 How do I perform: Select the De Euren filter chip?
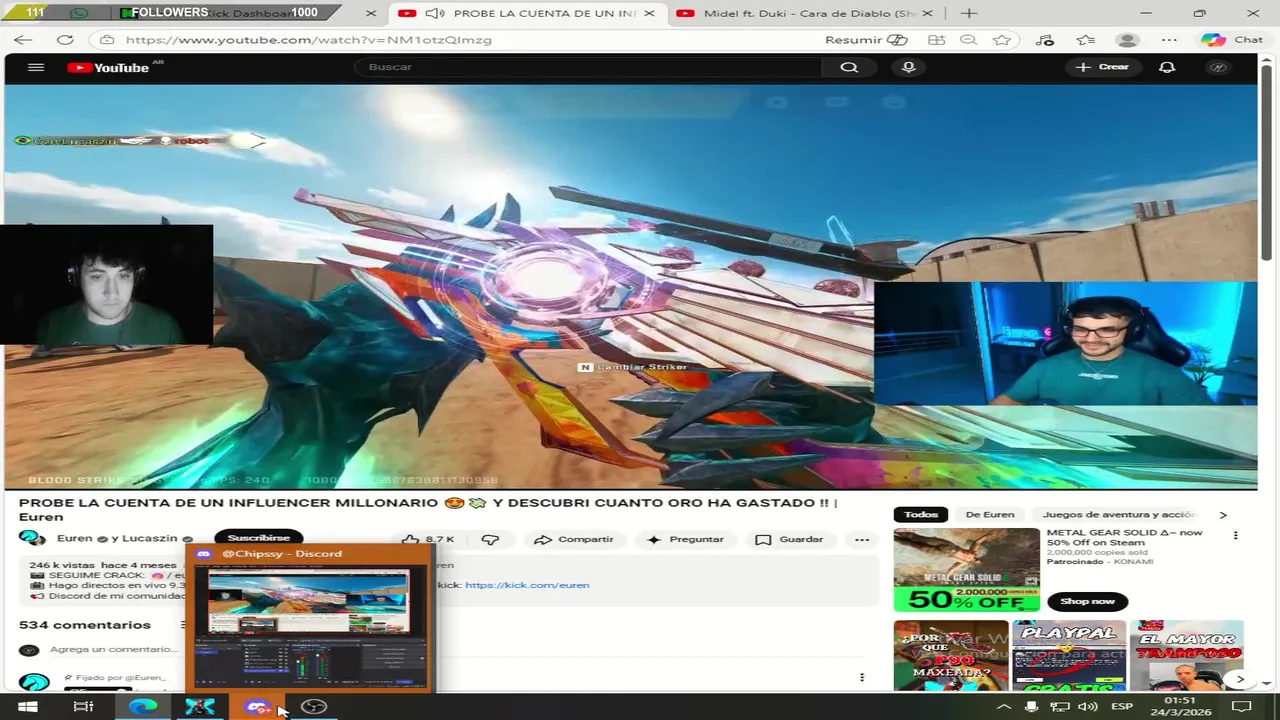coord(990,514)
